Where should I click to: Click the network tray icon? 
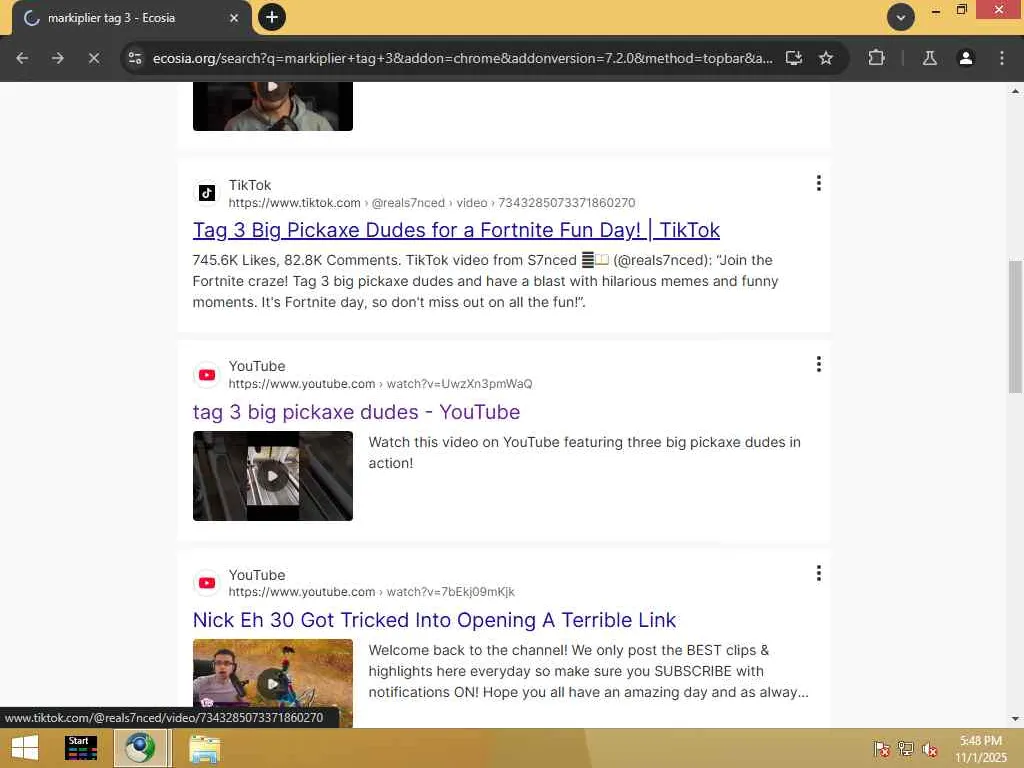click(905, 749)
